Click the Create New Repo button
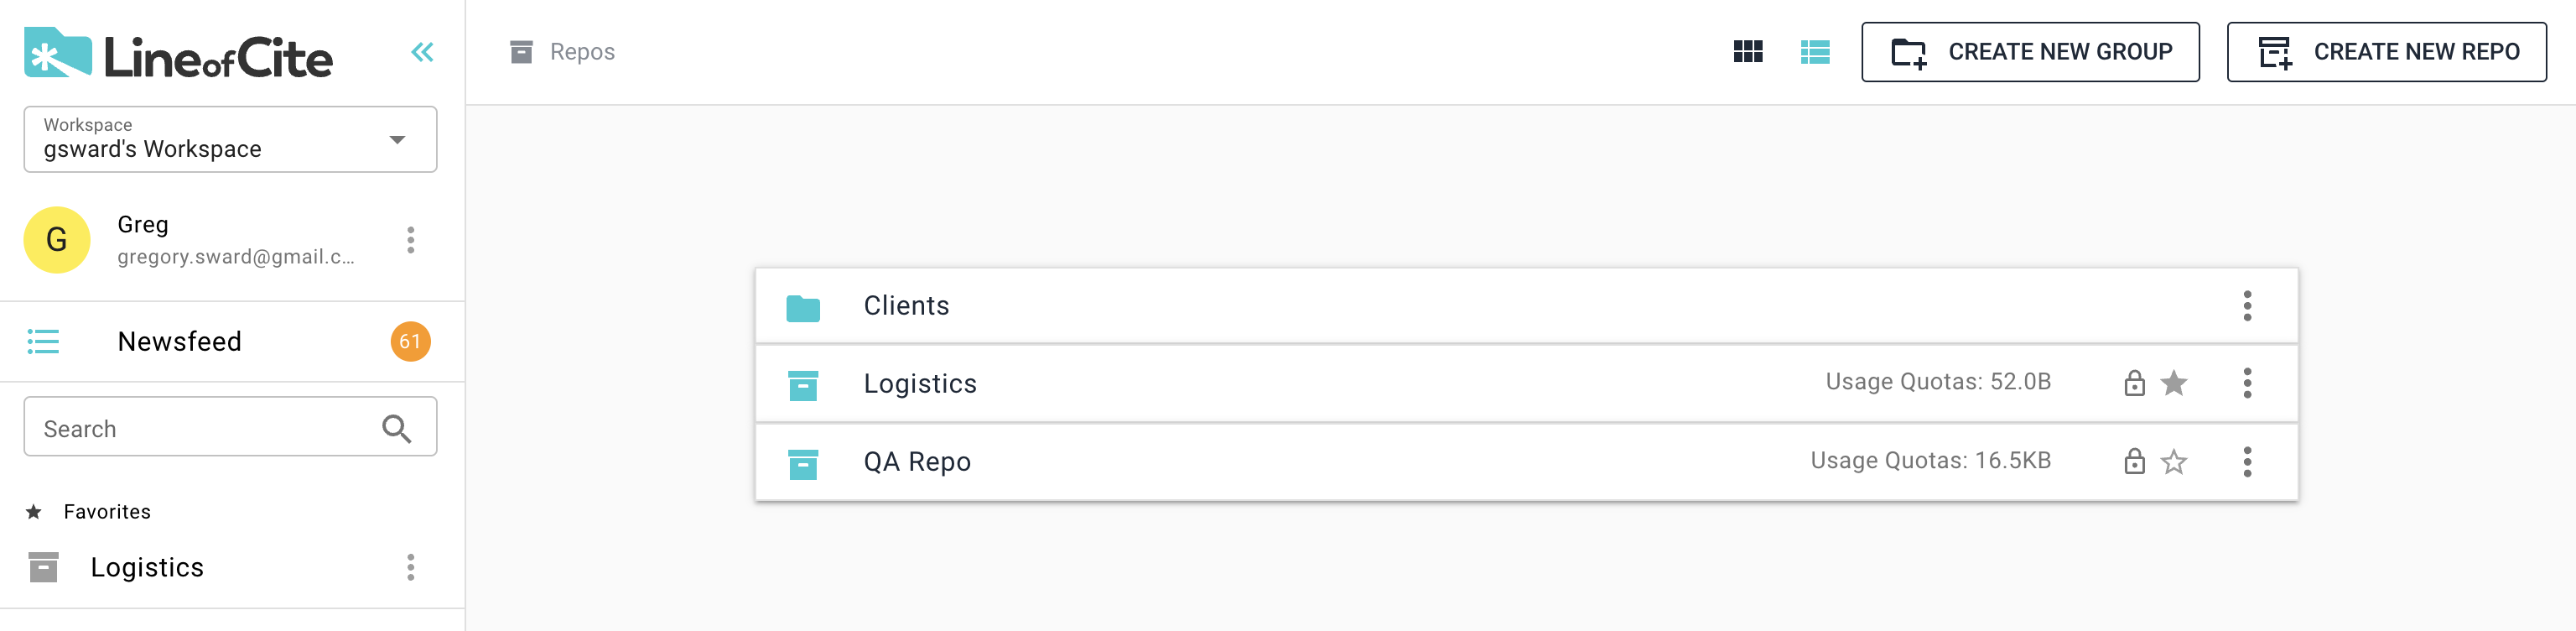This screenshot has height=631, width=2576. click(2386, 52)
